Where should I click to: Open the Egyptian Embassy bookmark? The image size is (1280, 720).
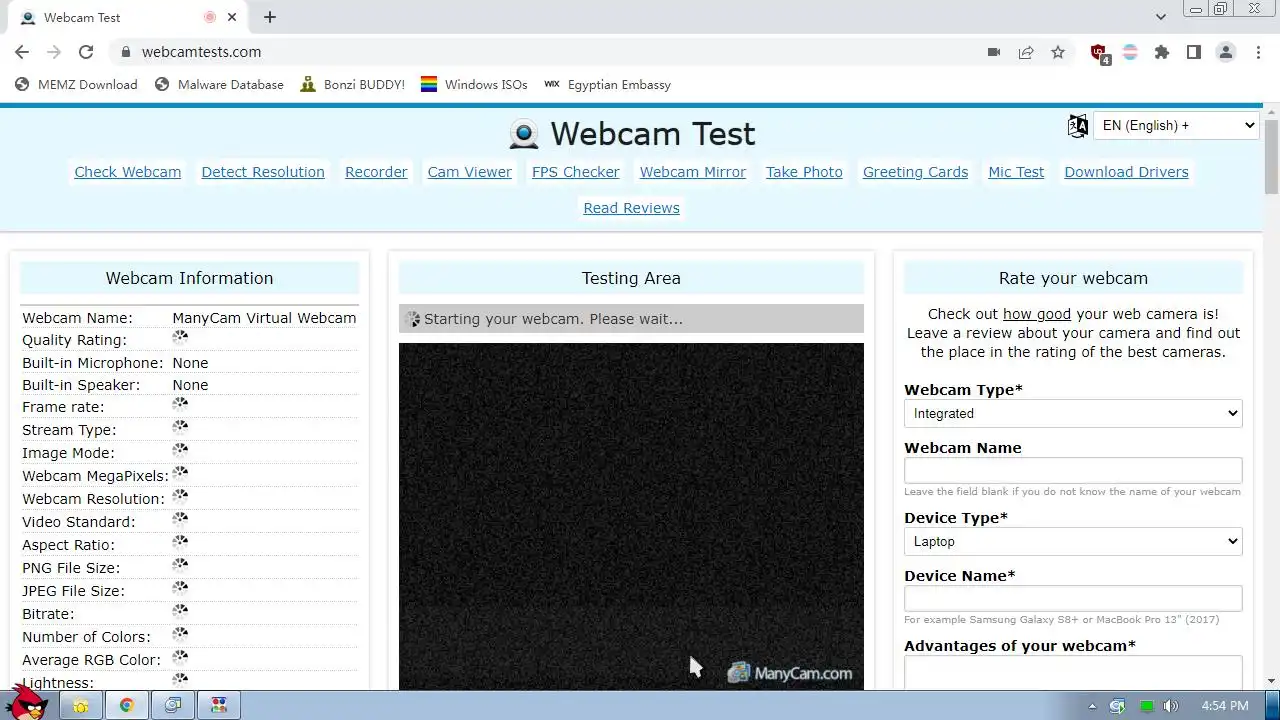click(607, 85)
